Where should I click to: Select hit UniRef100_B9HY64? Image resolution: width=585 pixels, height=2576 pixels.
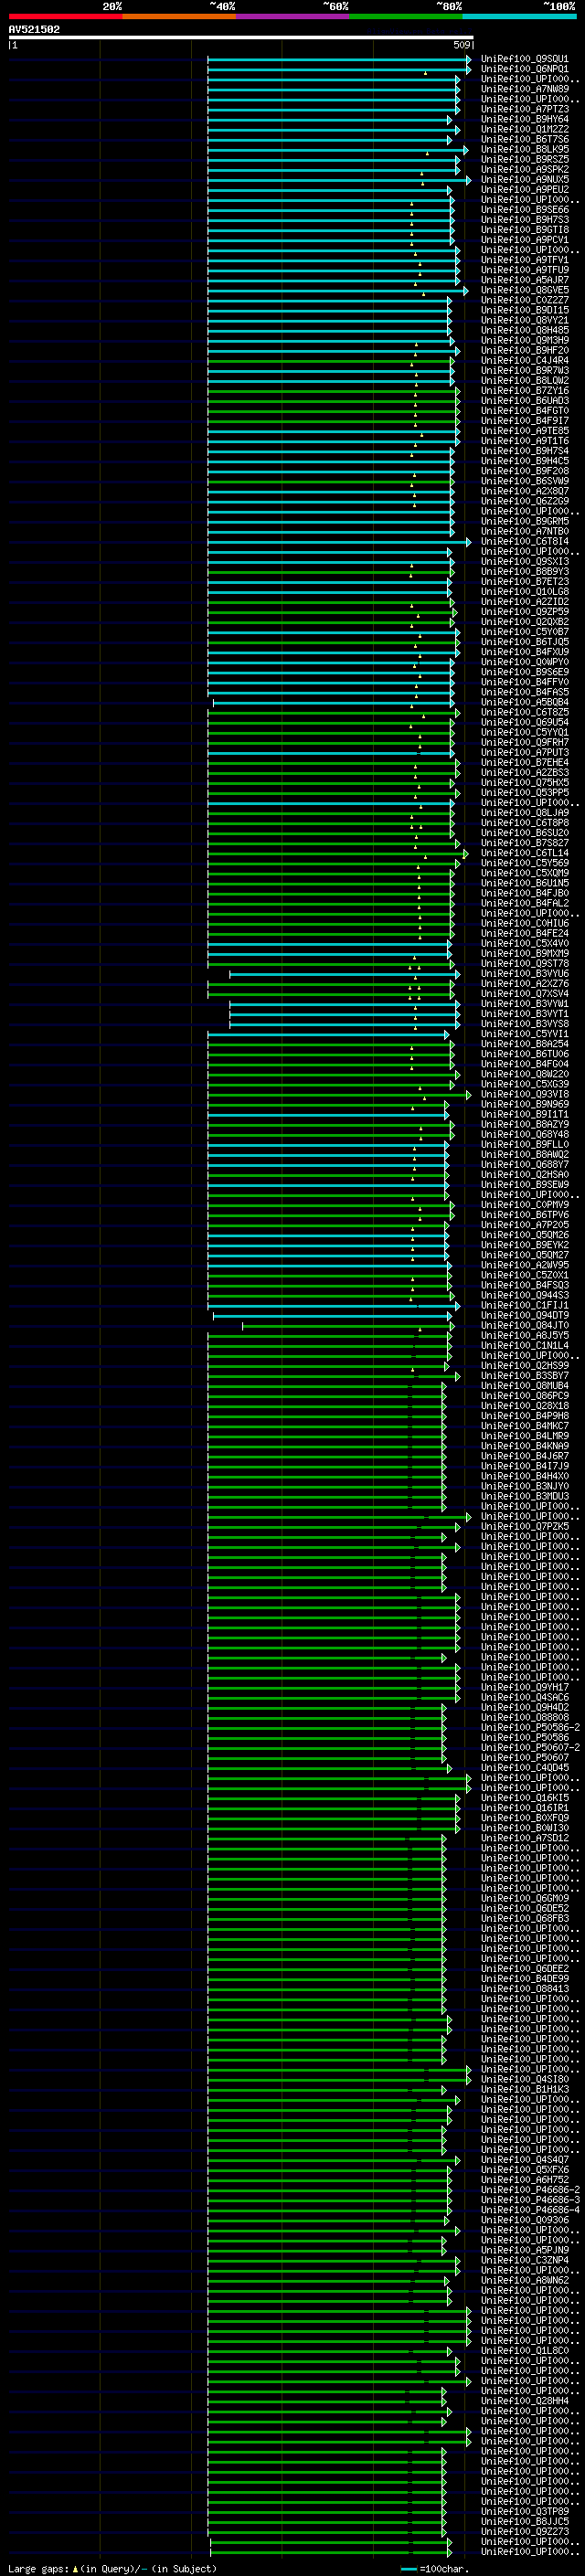525,119
